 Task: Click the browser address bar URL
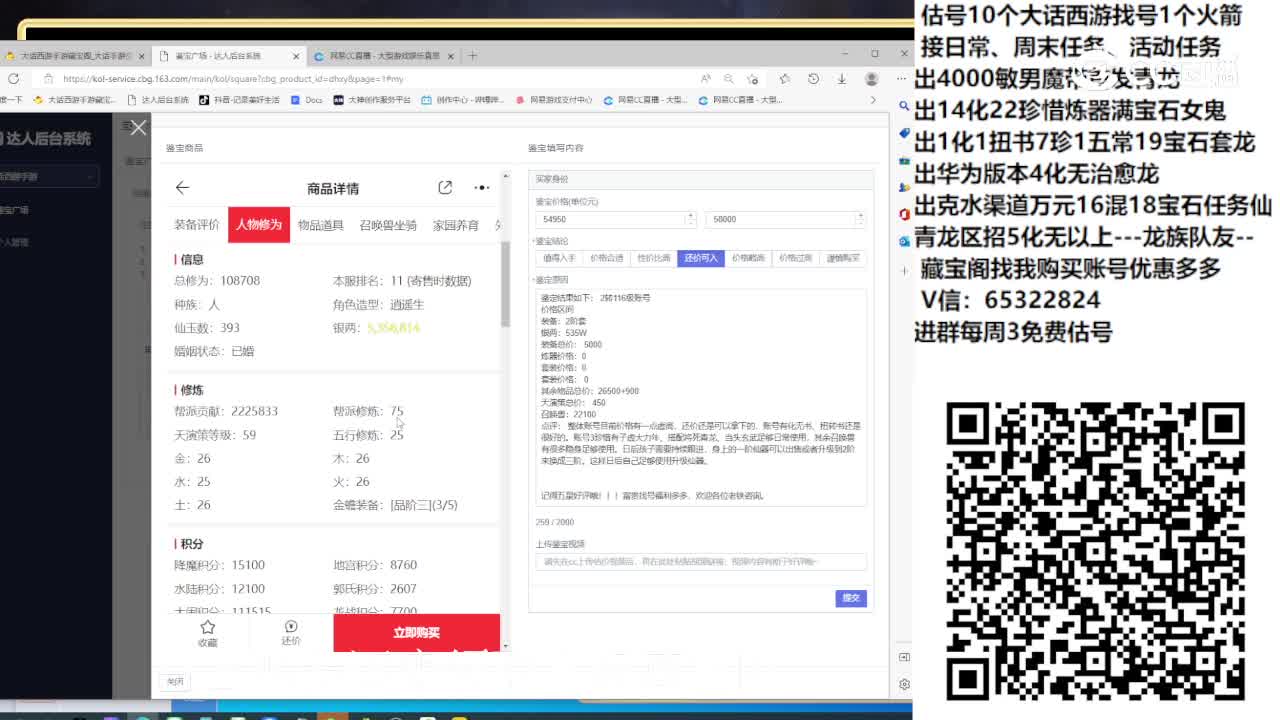click(233, 79)
